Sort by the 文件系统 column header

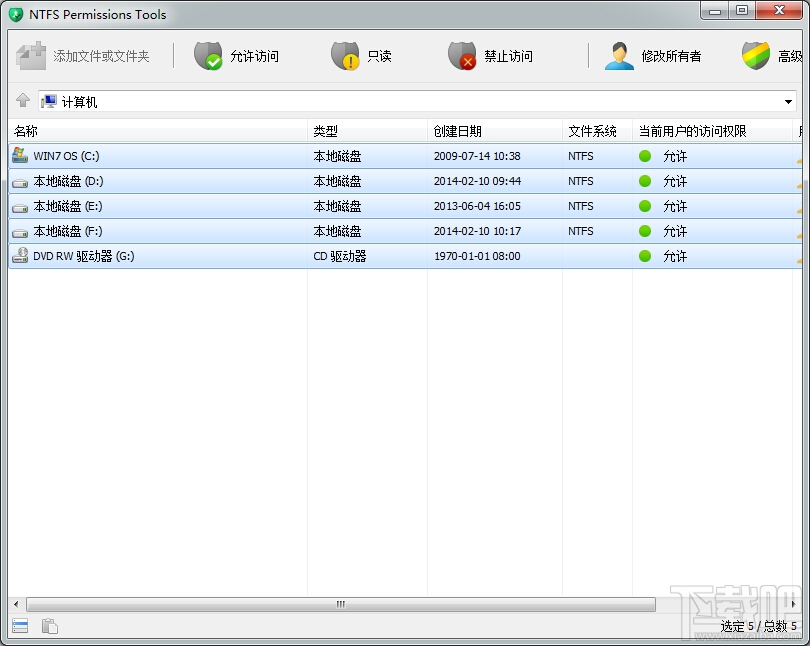coord(598,131)
